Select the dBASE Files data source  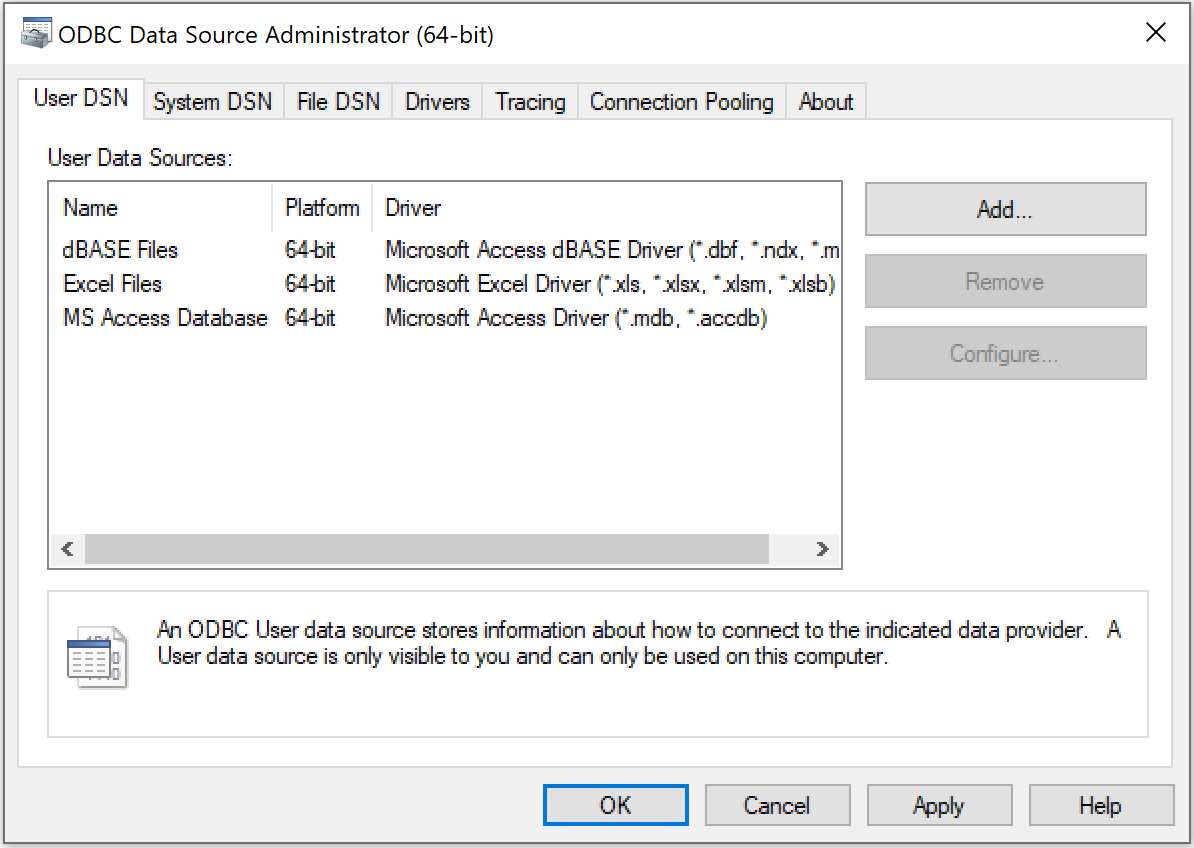[x=121, y=250]
